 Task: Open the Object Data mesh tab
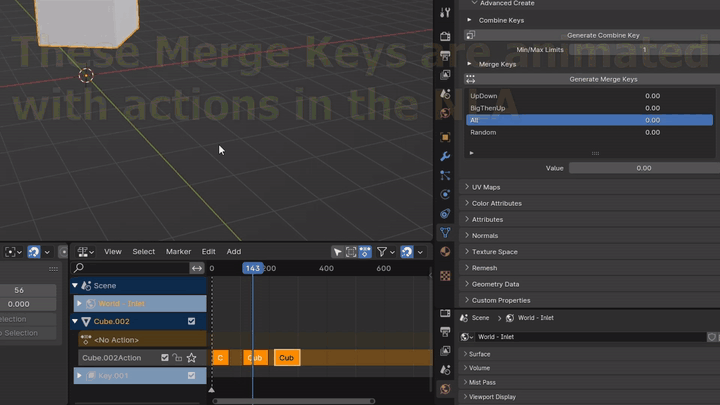pos(445,233)
